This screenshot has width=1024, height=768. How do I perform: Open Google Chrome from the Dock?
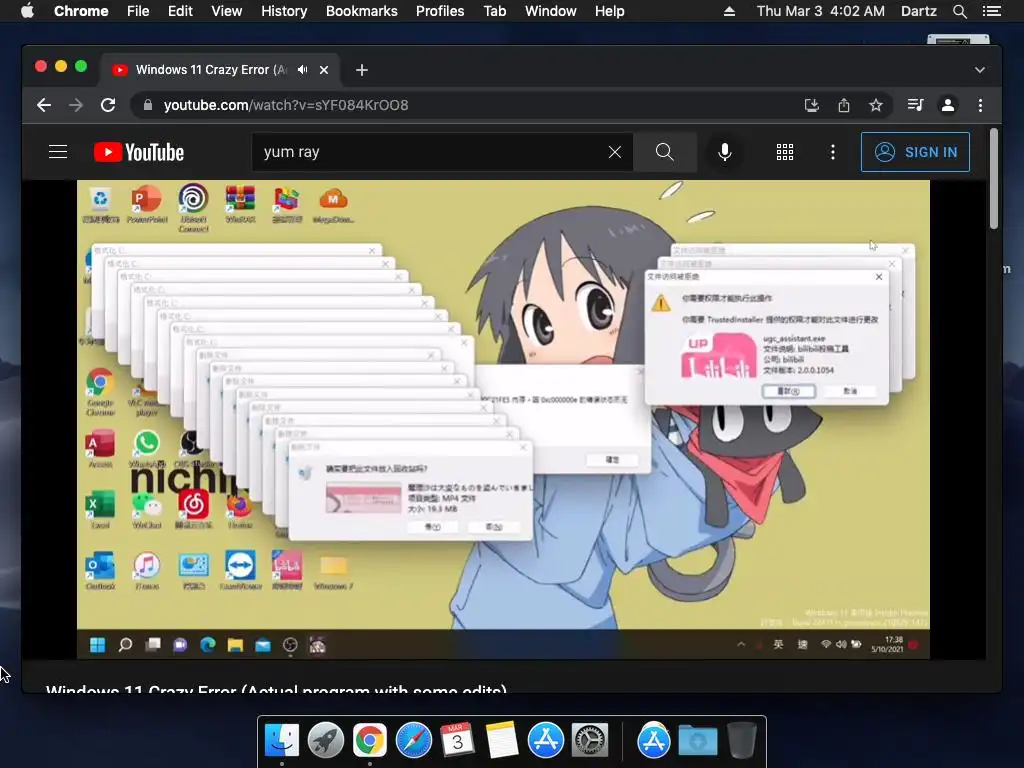point(370,741)
